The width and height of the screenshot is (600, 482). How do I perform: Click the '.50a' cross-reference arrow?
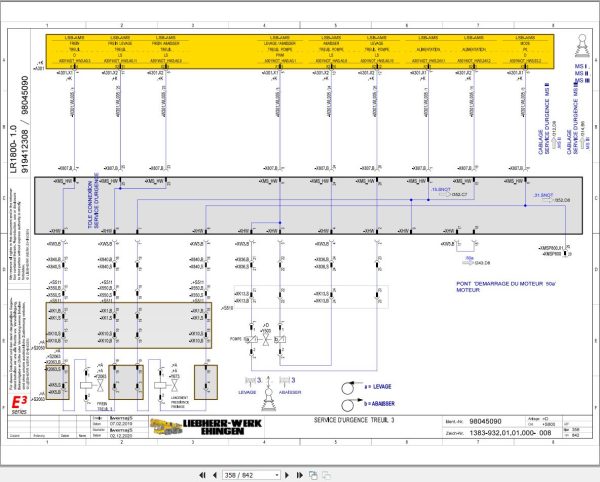(468, 263)
